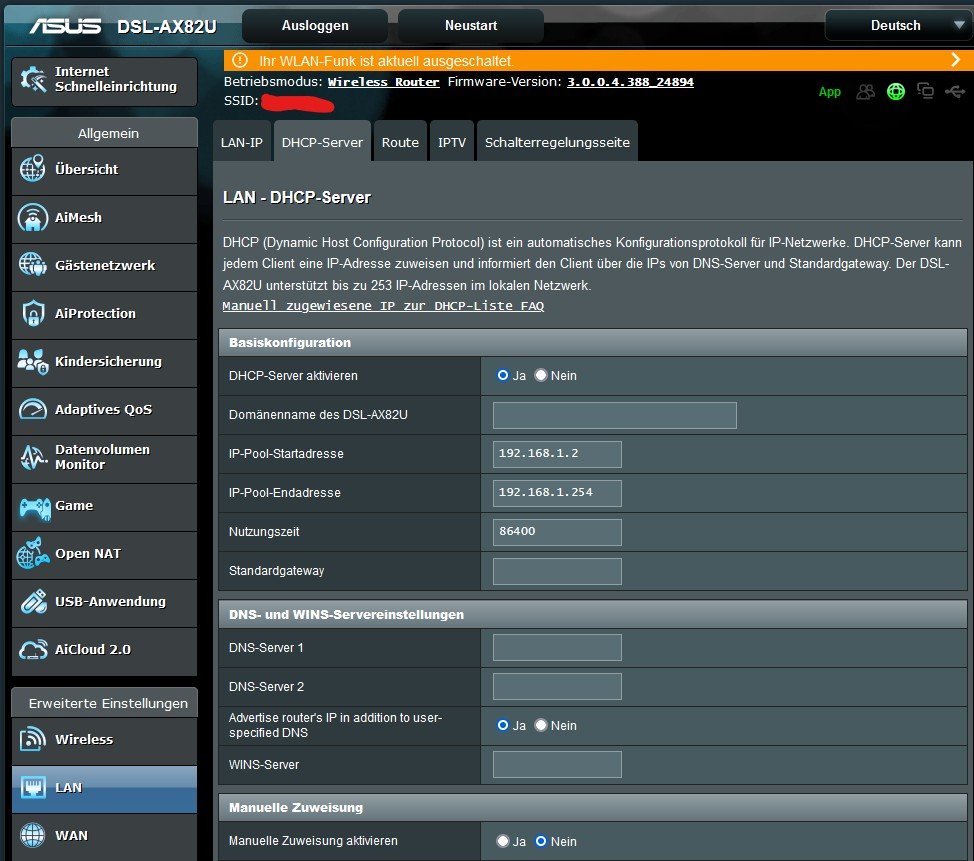Open the AiProtection shield icon
The image size is (974, 861).
(32, 313)
